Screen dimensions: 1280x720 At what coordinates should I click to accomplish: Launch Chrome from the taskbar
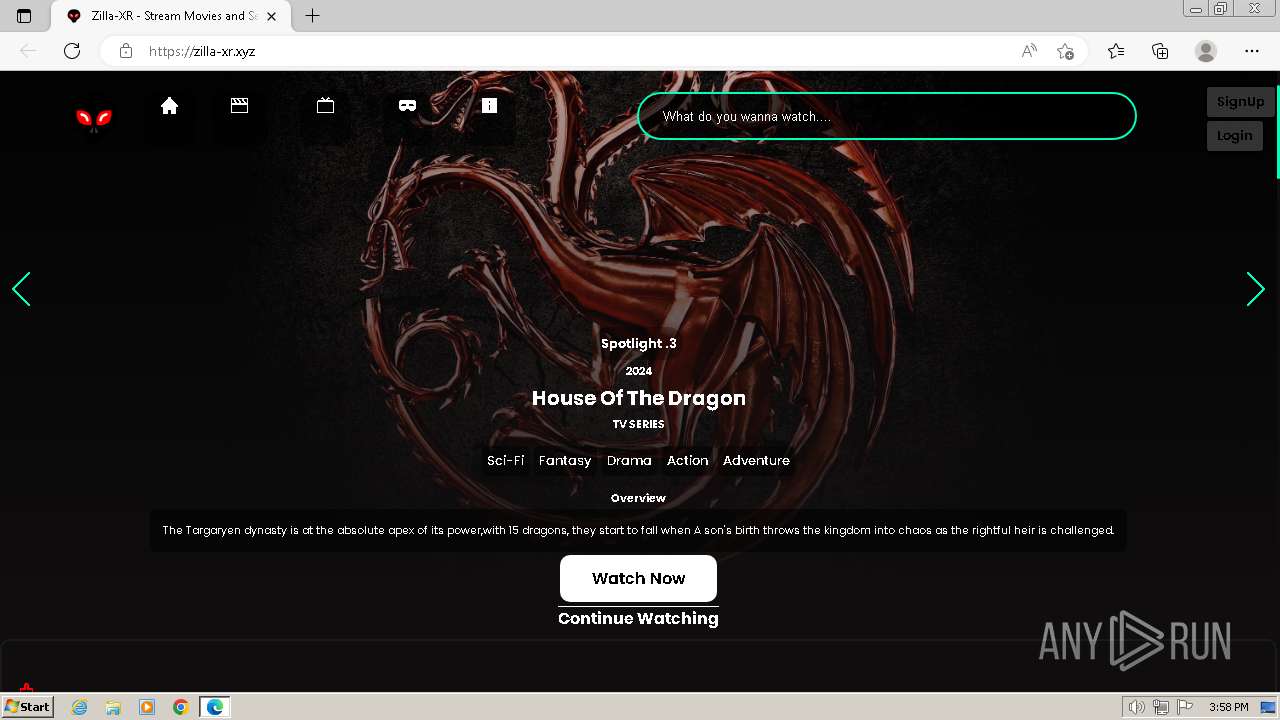(180, 707)
